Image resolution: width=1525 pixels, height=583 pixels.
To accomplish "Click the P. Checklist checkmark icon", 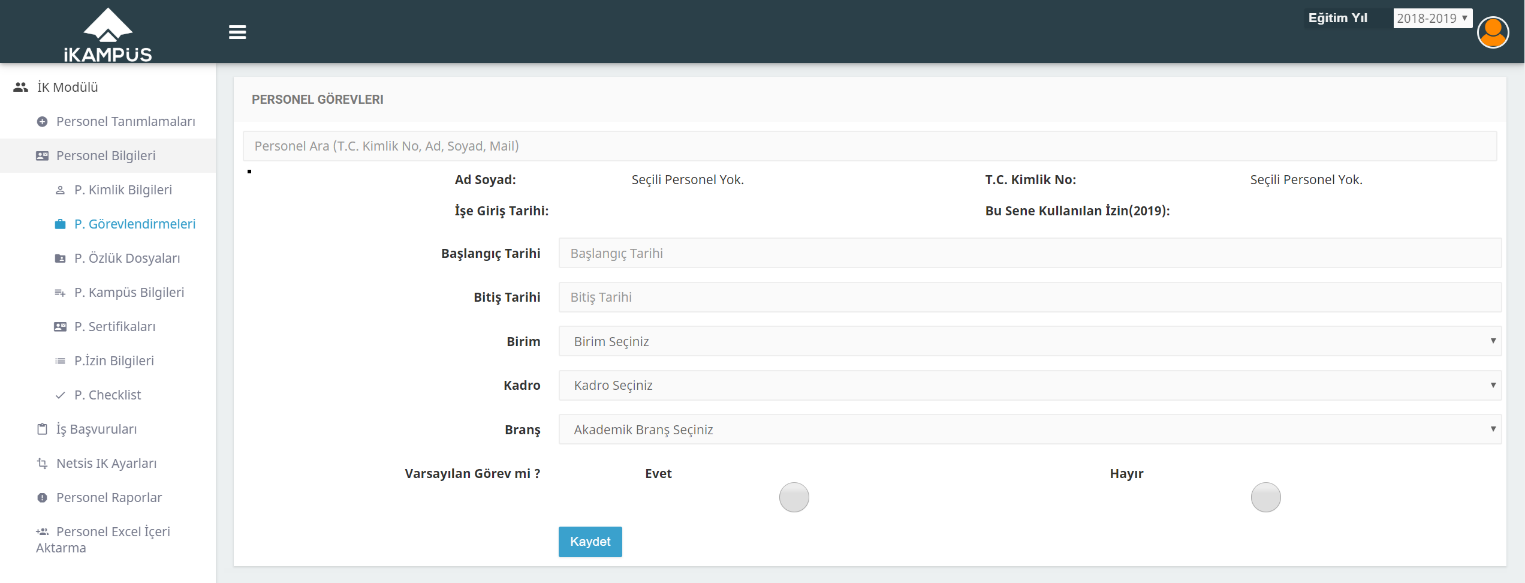I will click(x=60, y=395).
